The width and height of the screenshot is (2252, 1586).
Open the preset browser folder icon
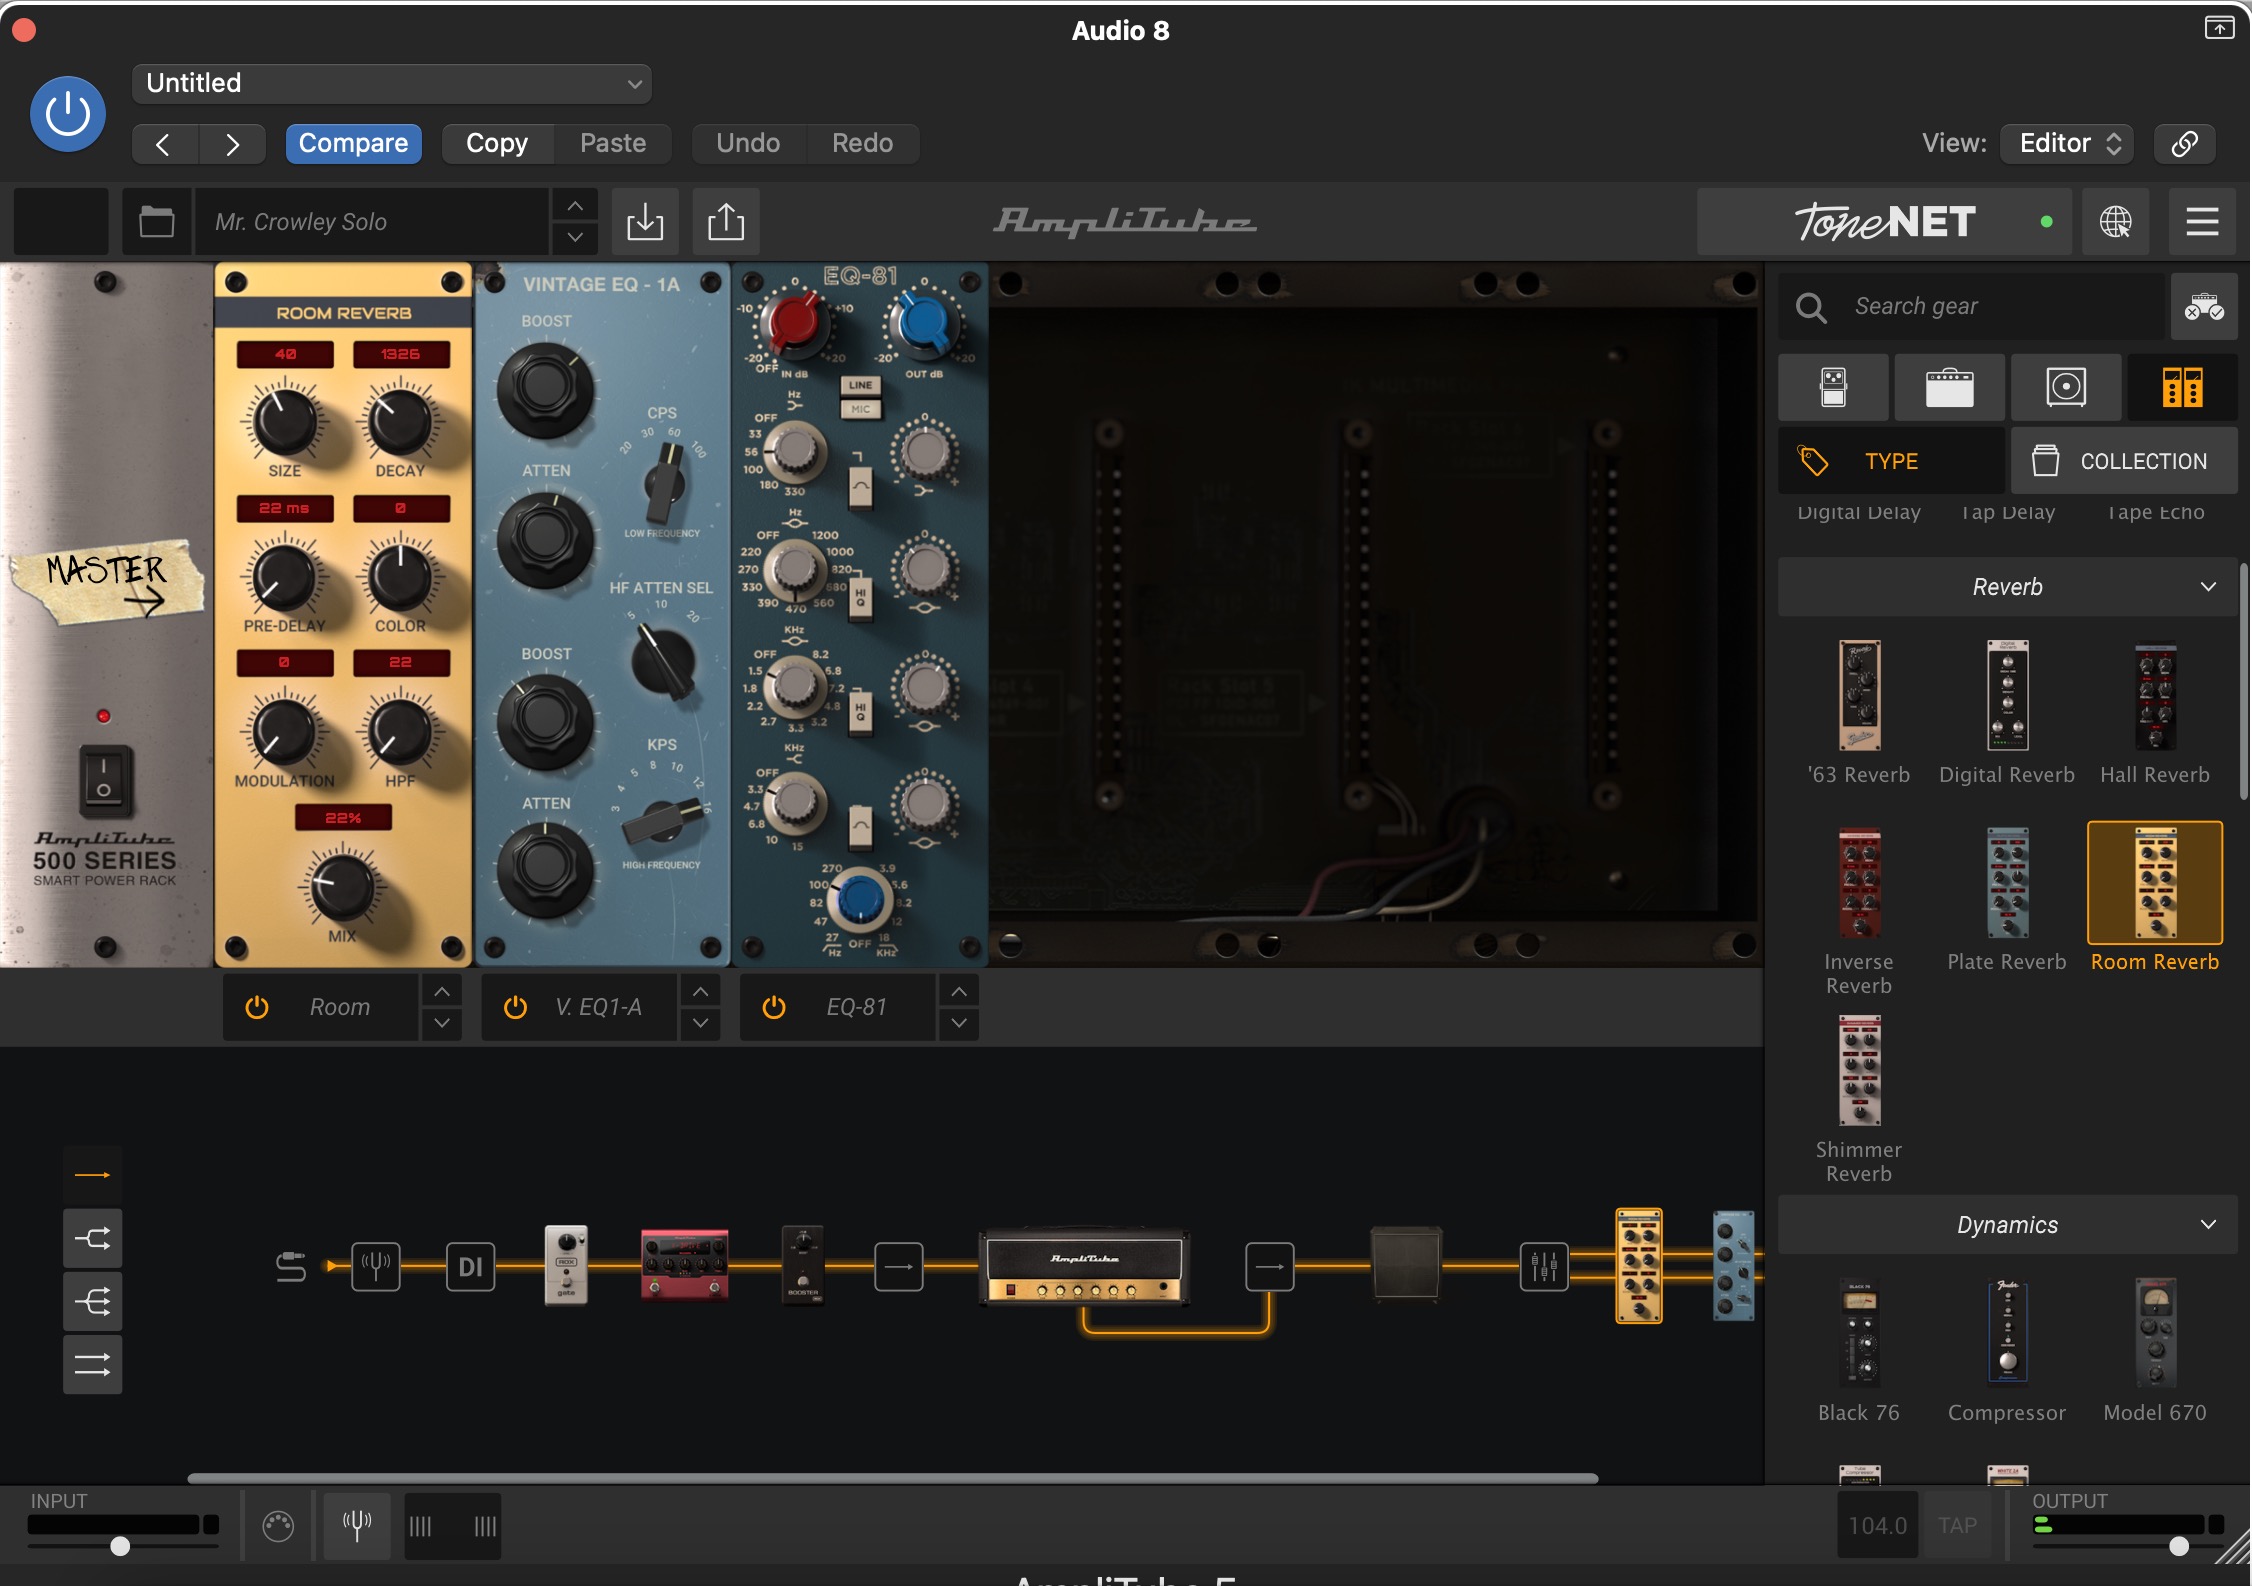(156, 222)
